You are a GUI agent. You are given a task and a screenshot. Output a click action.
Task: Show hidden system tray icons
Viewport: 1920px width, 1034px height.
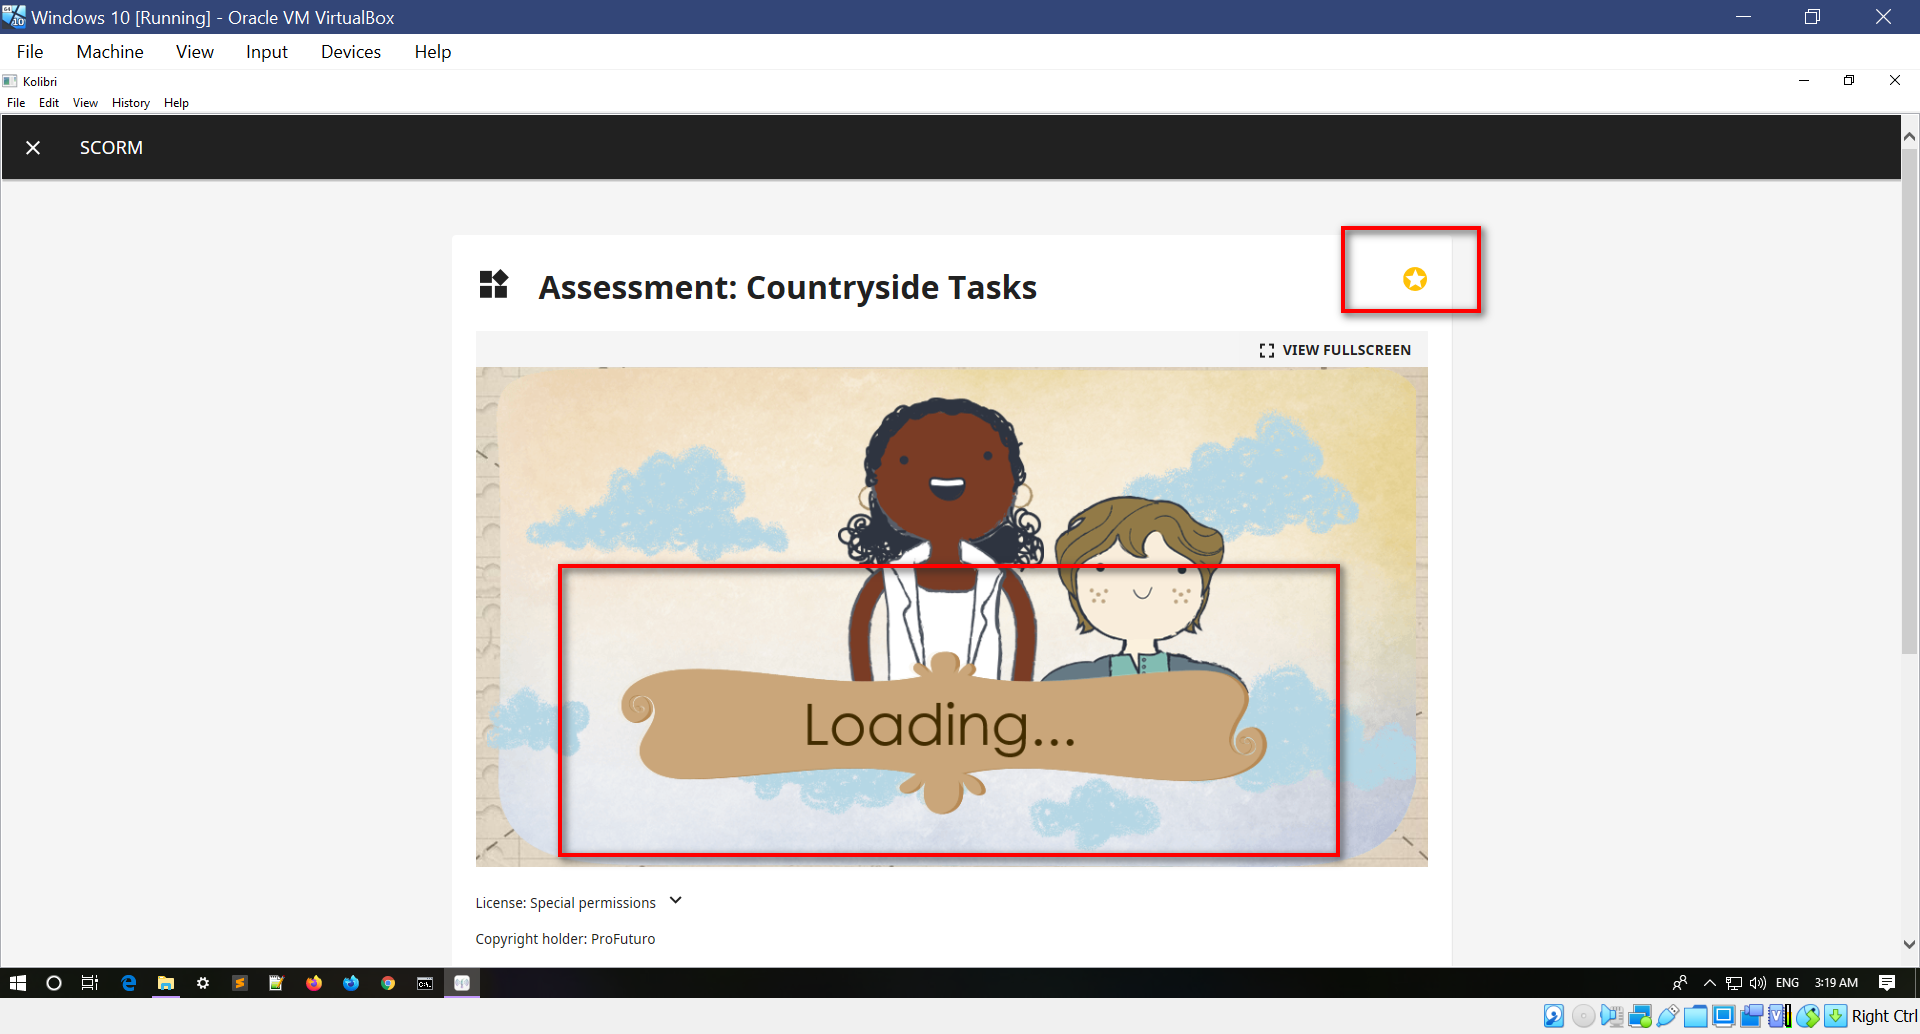coord(1710,983)
